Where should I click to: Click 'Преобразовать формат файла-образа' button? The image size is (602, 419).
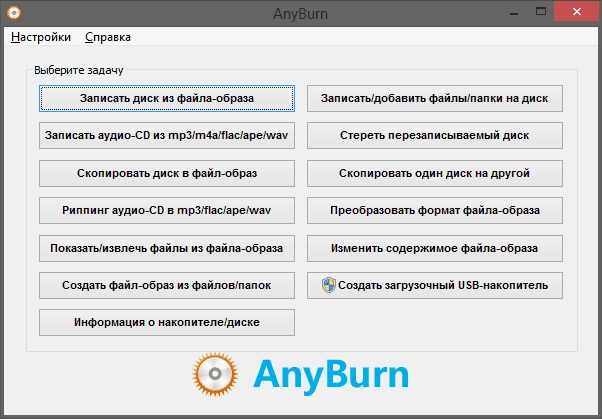click(435, 210)
